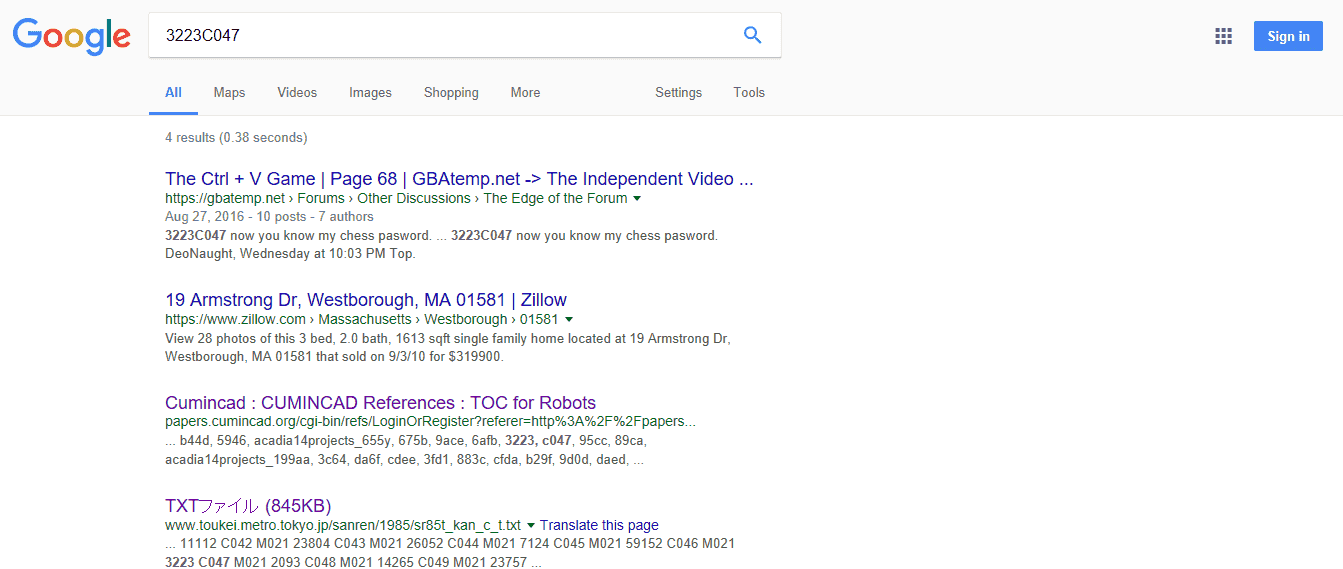1343x569 pixels.
Task: Open The Ctrl + V Game GBAtemp result
Action: (x=459, y=179)
